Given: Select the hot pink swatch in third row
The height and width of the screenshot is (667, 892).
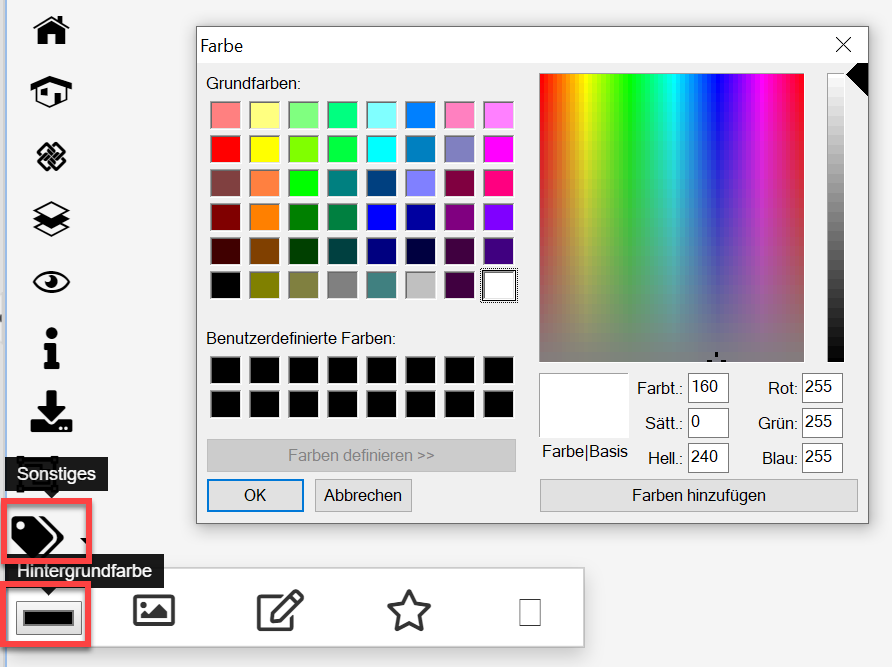Looking at the screenshot, I should pos(498,183).
